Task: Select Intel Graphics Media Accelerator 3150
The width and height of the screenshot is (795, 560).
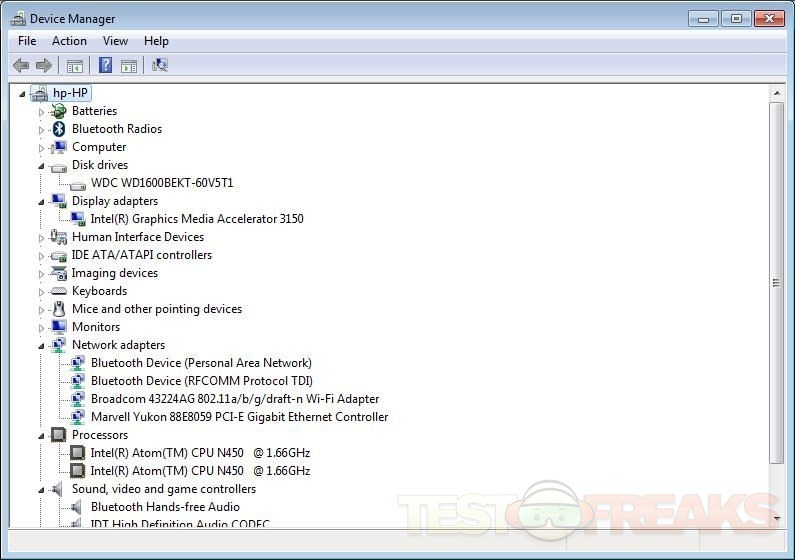Action: click(x=196, y=219)
